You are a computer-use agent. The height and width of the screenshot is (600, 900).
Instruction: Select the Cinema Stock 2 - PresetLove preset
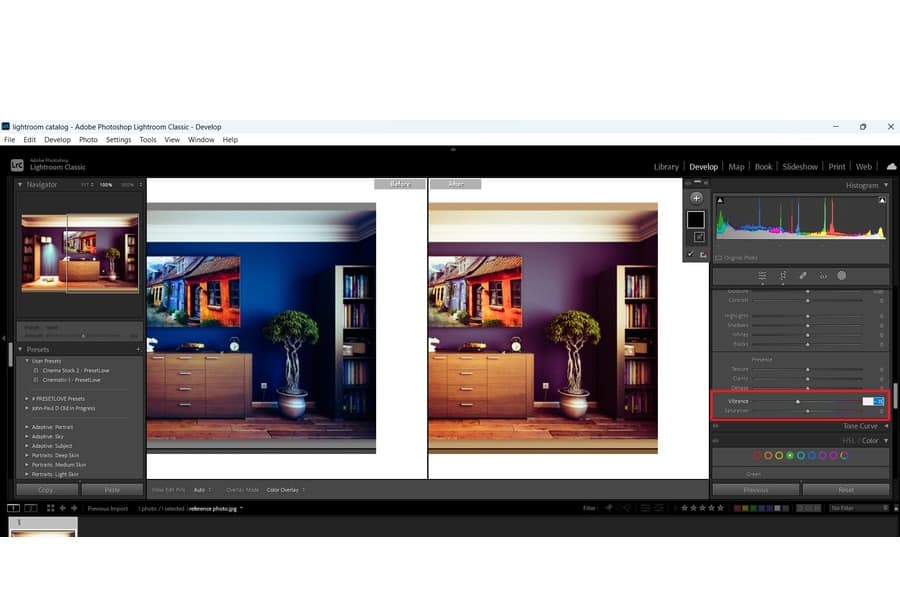click(76, 370)
